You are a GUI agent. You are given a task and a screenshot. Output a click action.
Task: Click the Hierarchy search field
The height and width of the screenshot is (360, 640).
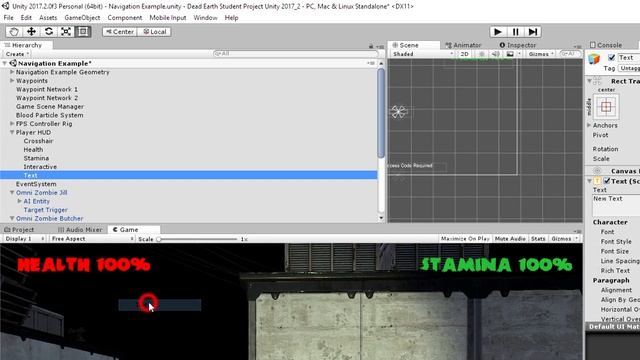295,53
